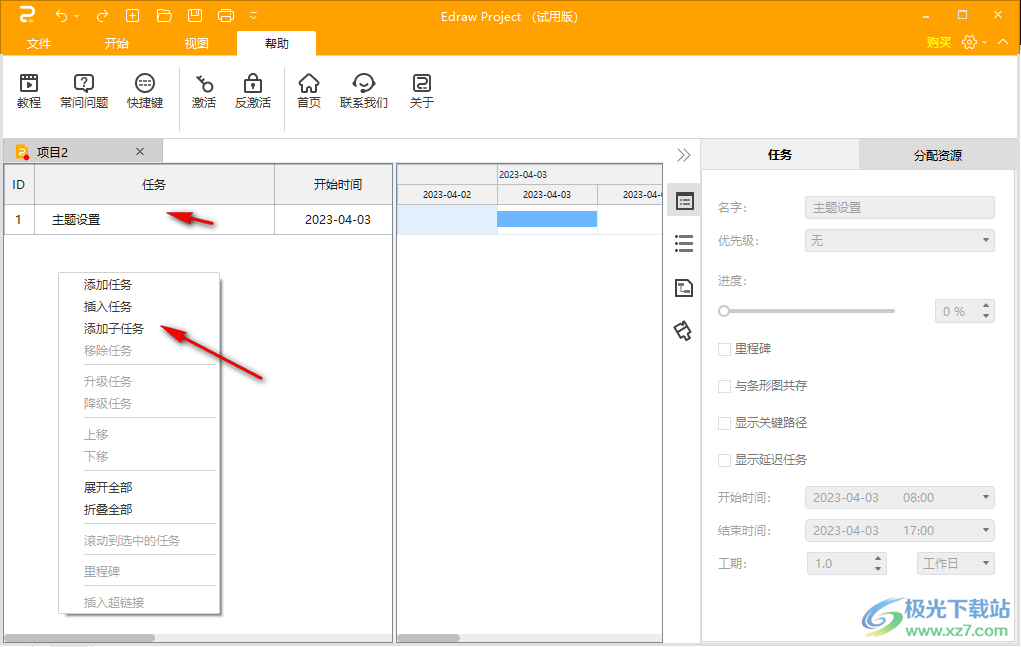This screenshot has height=647, width=1021.
Task: Open 结束时间 date dropdown
Action: (899, 531)
